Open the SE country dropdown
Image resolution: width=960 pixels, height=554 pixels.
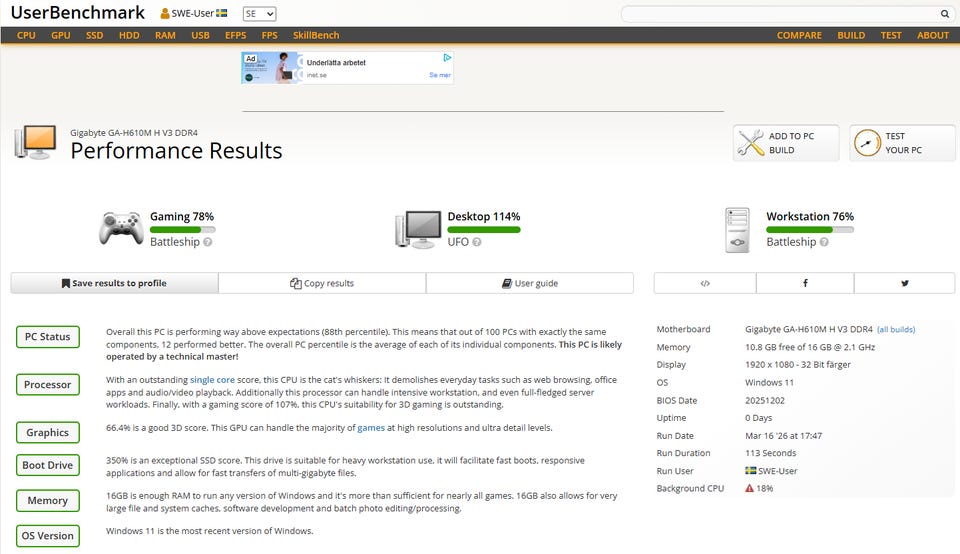click(260, 13)
